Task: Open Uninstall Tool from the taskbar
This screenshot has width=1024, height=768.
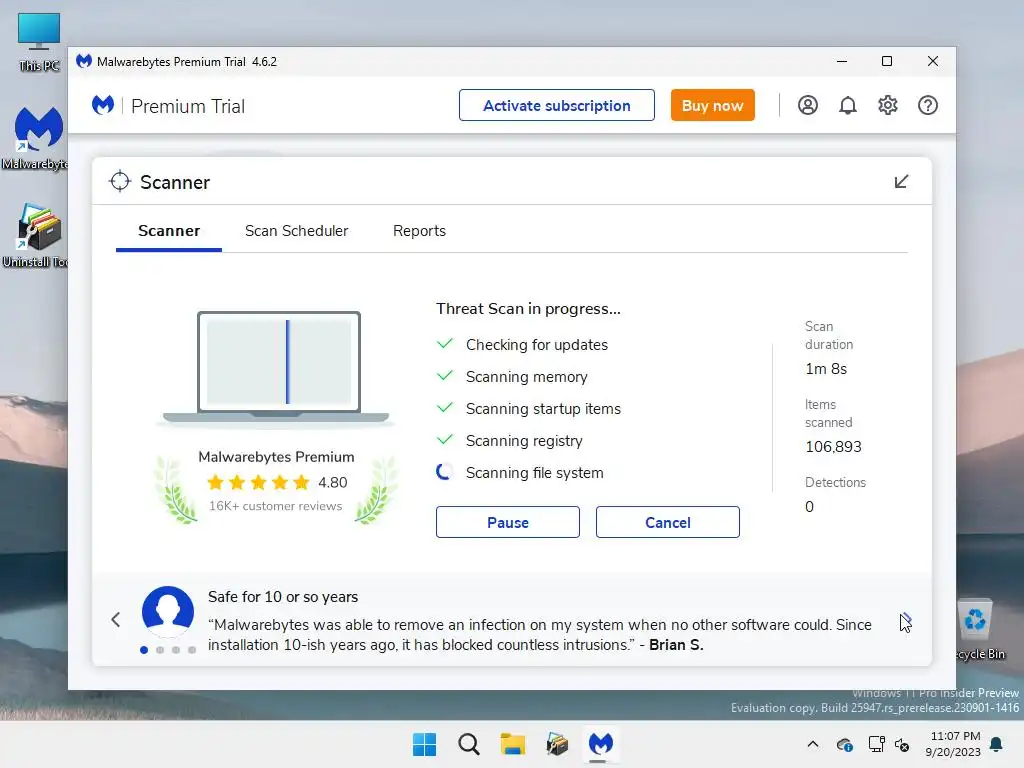Action: (557, 744)
